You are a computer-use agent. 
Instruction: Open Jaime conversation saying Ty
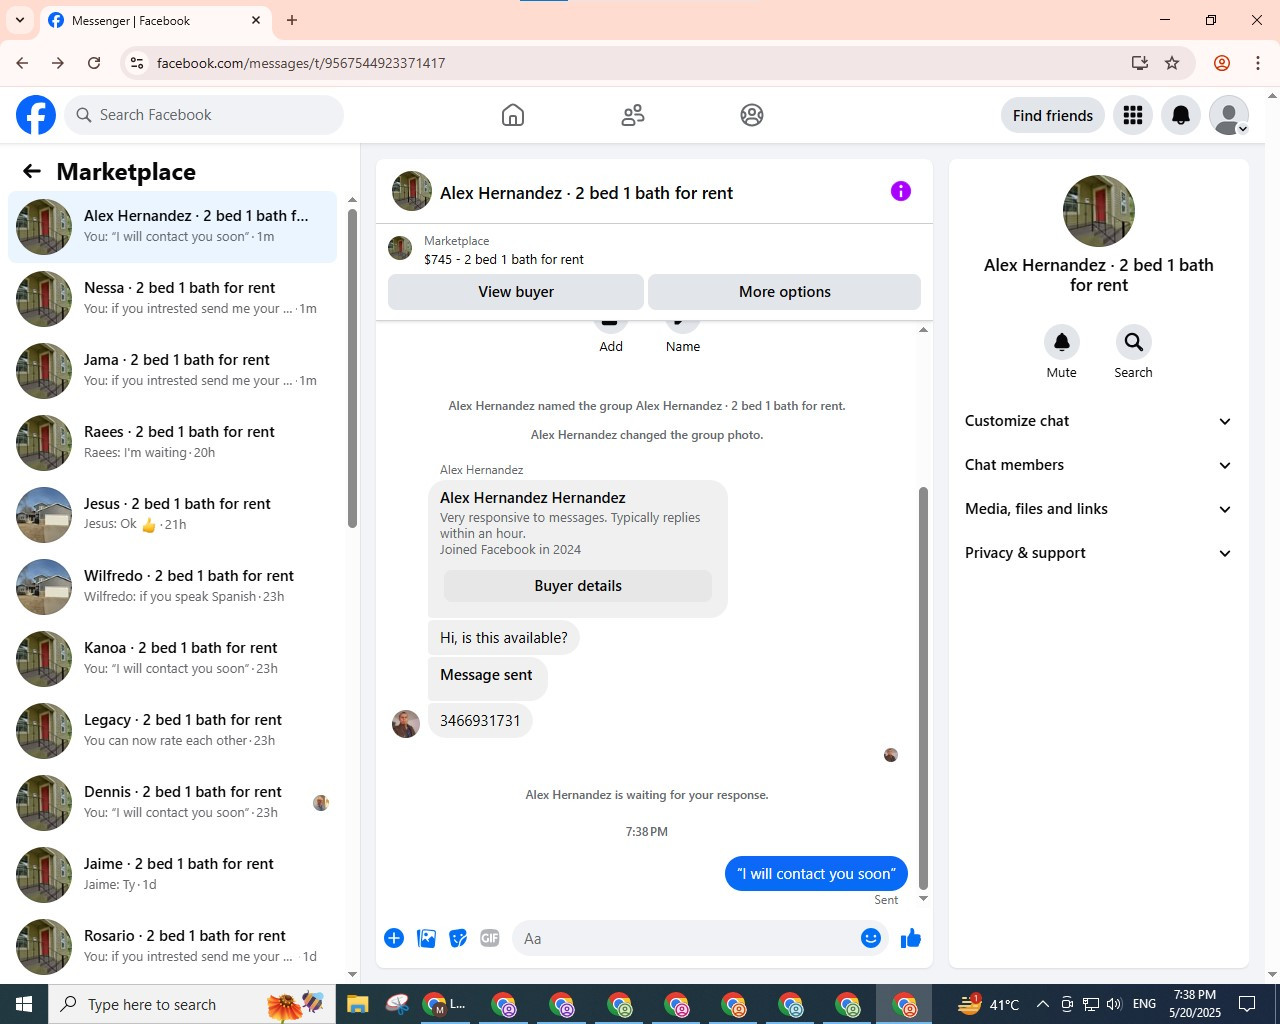(173, 875)
